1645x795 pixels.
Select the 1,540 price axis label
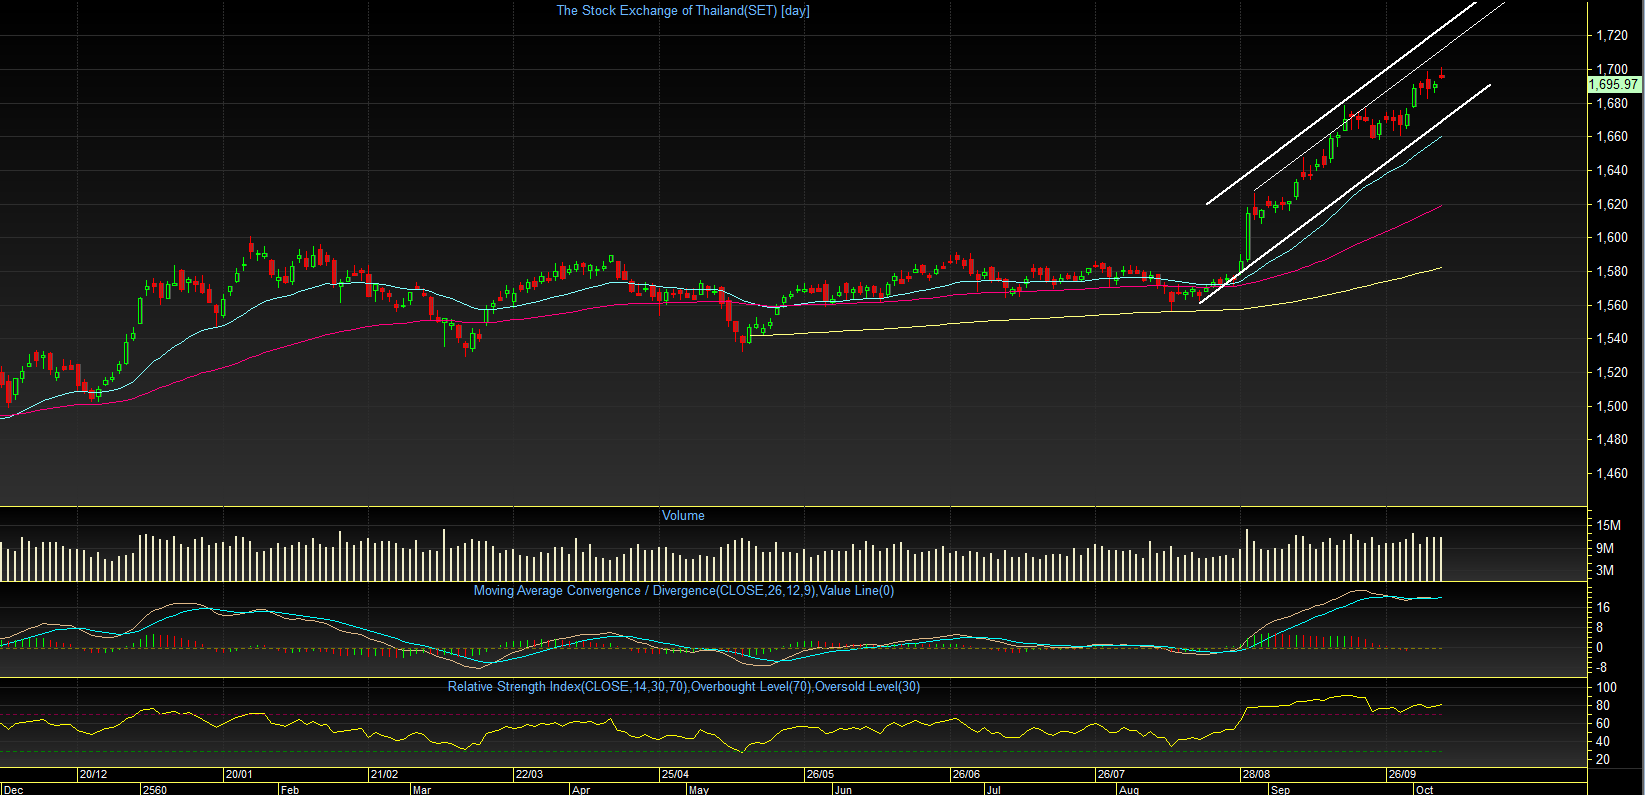pyautogui.click(x=1612, y=339)
